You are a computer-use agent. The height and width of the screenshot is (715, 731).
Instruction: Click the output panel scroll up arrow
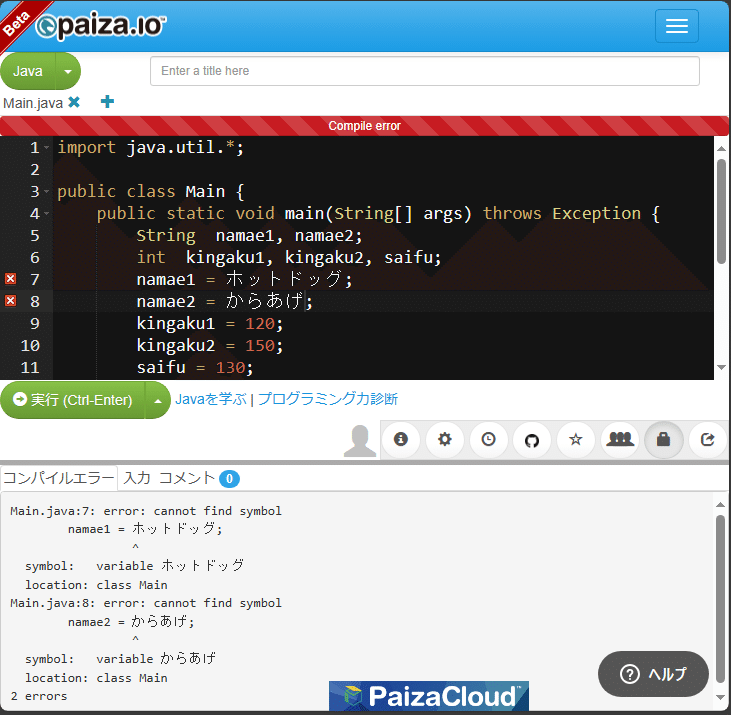point(720,504)
